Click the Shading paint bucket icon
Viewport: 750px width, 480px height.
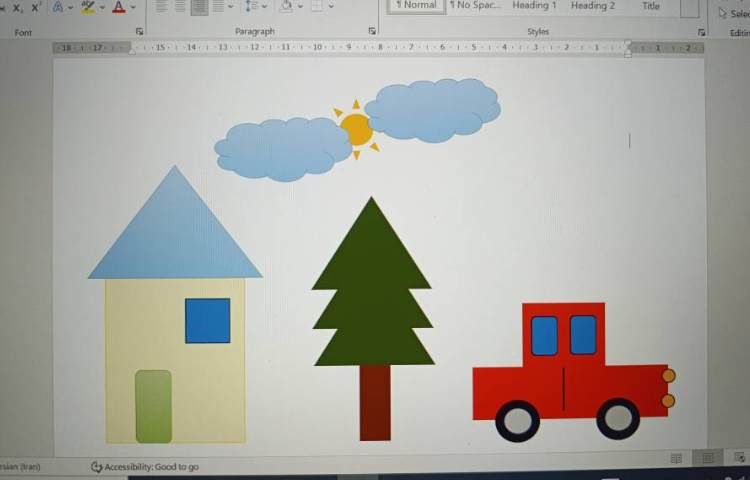tap(286, 7)
